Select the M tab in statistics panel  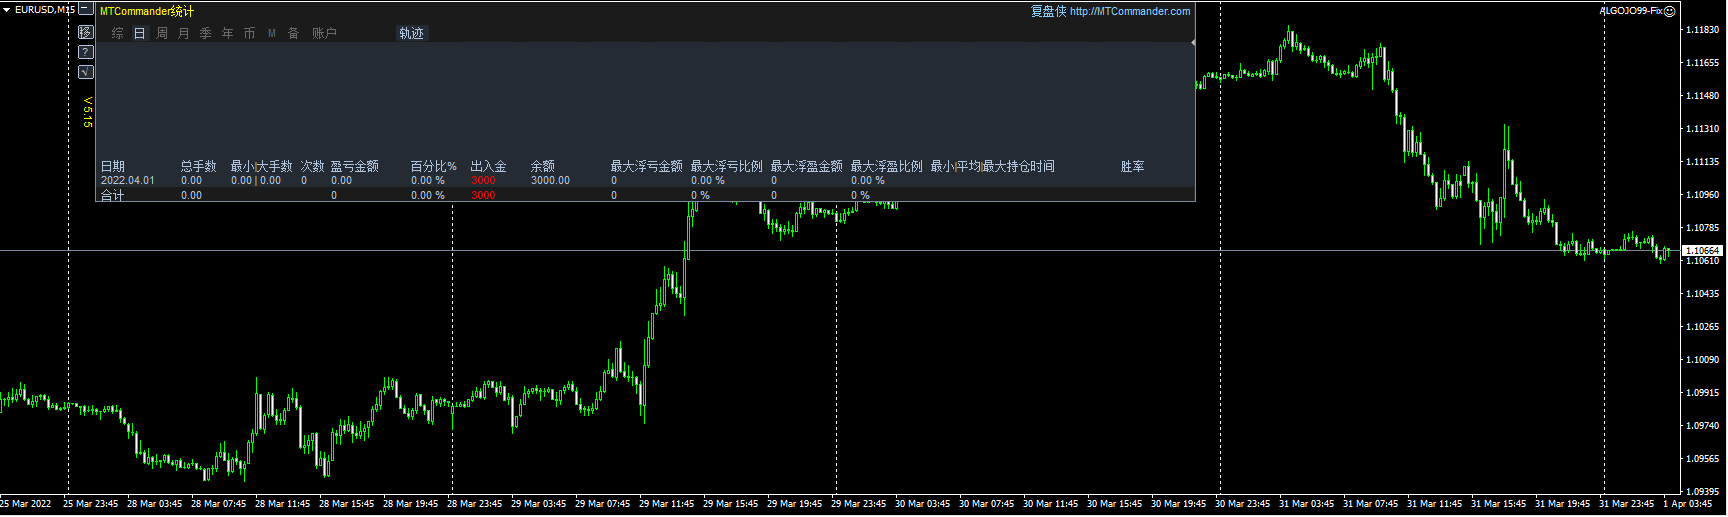(x=271, y=33)
